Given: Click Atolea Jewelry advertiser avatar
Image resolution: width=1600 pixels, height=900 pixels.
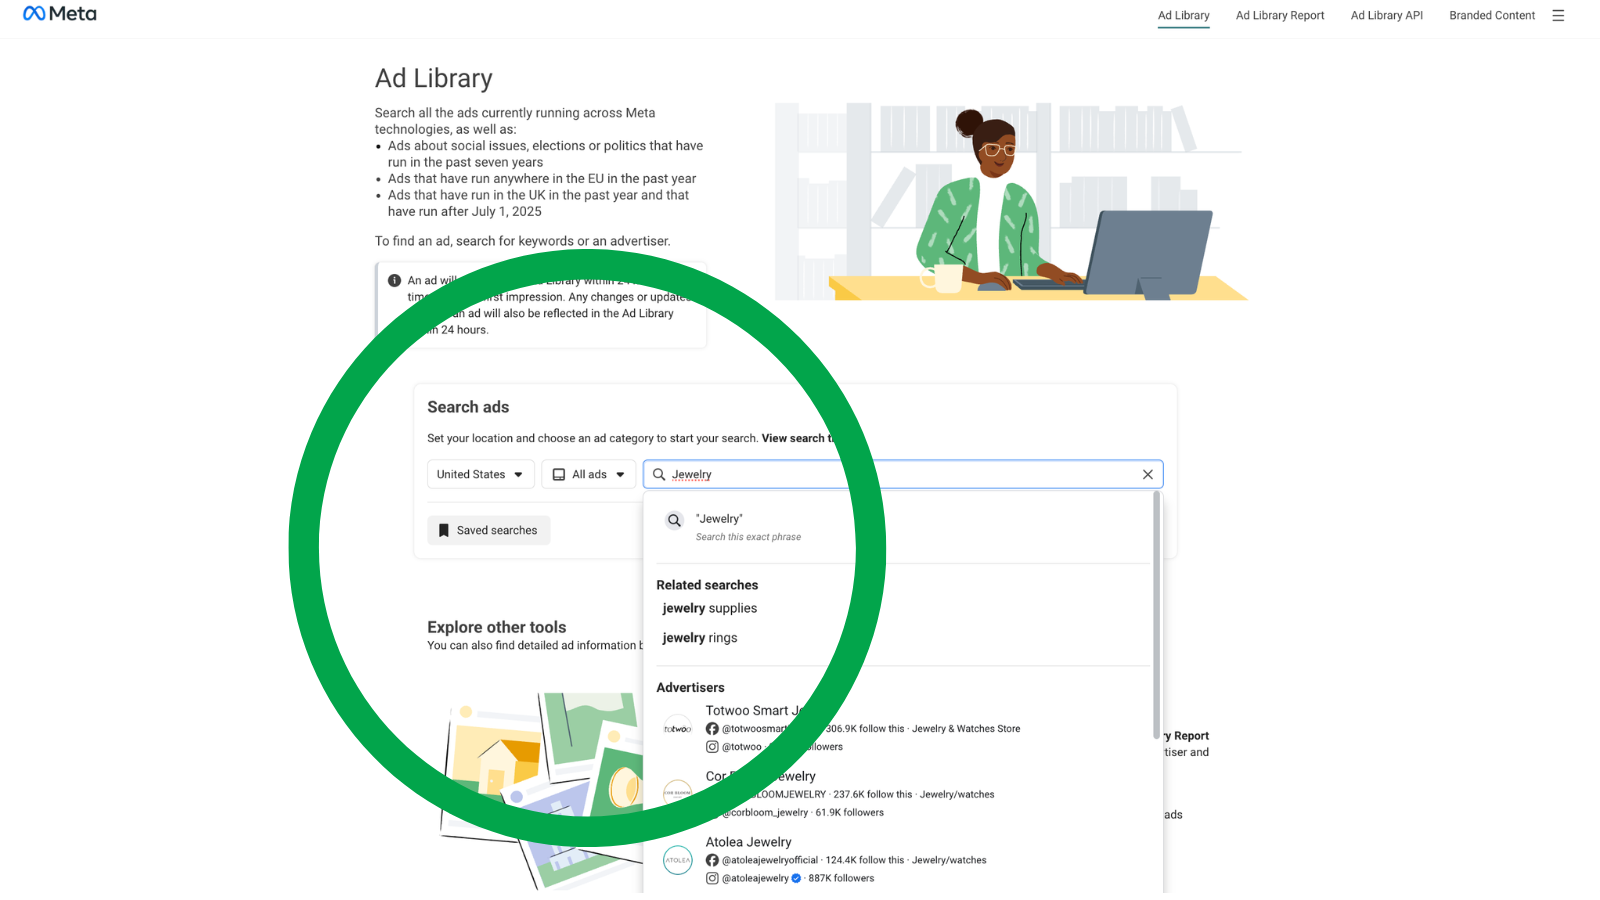Looking at the screenshot, I should pos(678,860).
